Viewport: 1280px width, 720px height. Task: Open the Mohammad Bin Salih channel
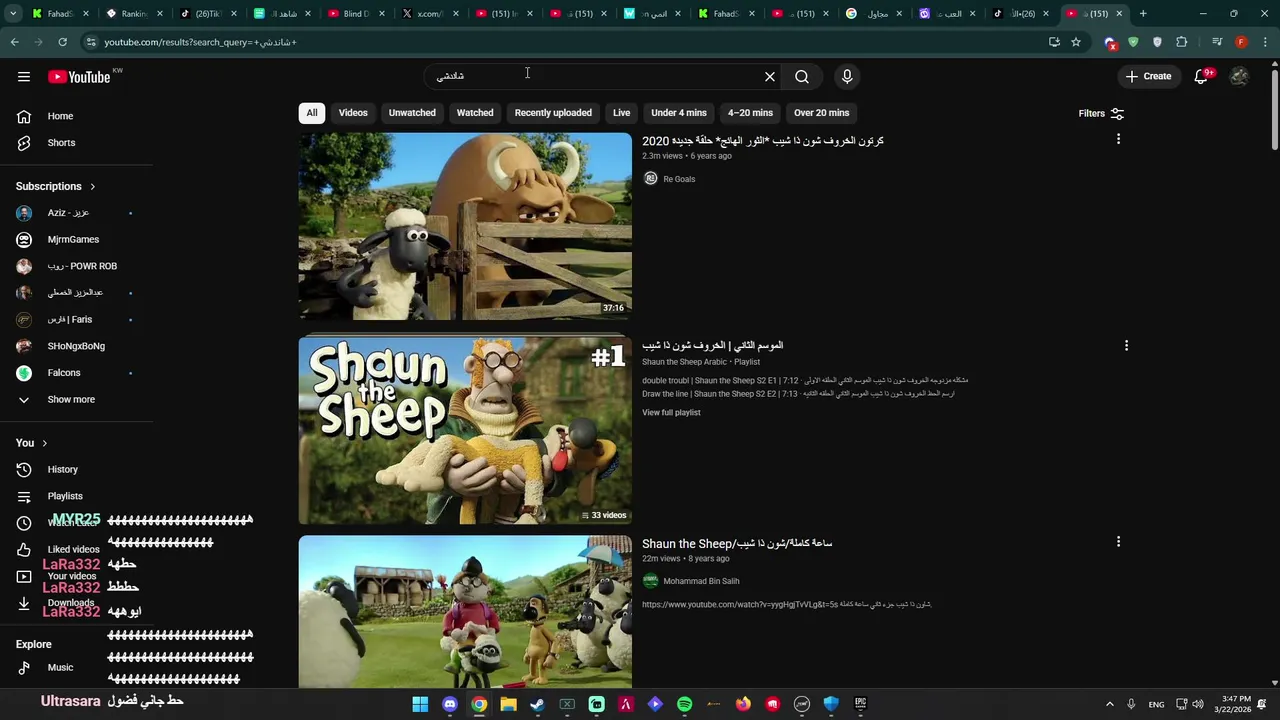(701, 581)
